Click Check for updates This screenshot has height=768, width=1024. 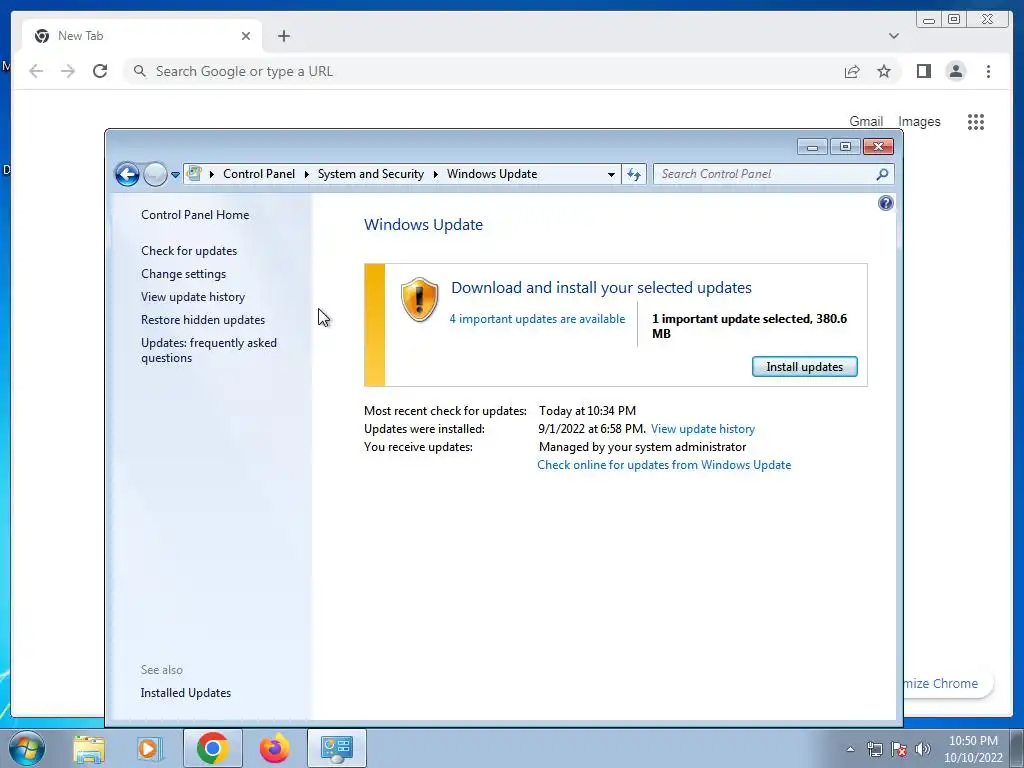tap(189, 251)
